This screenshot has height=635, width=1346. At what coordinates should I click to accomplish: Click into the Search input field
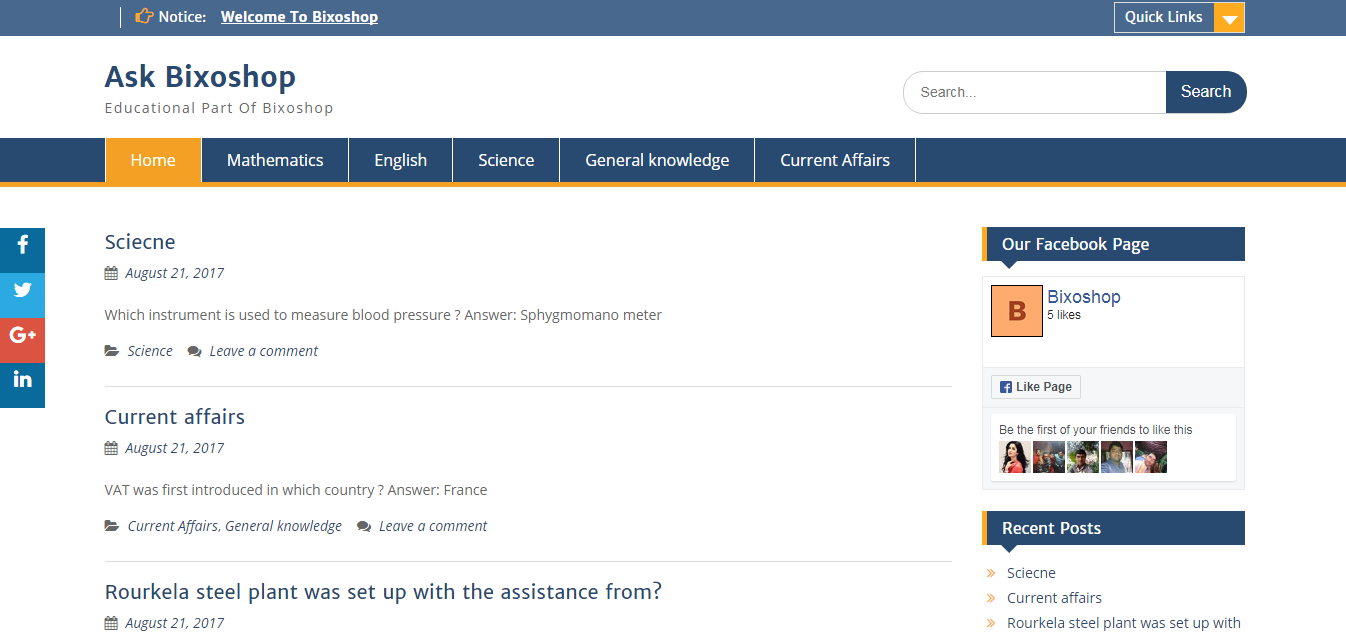point(1035,92)
